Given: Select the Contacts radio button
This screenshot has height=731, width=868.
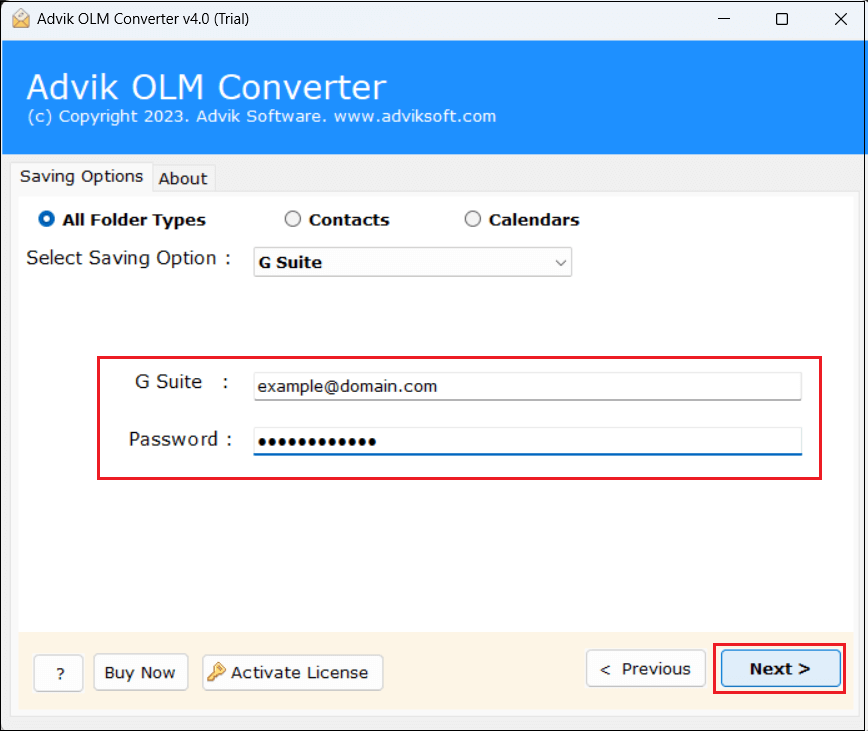Looking at the screenshot, I should point(292,218).
